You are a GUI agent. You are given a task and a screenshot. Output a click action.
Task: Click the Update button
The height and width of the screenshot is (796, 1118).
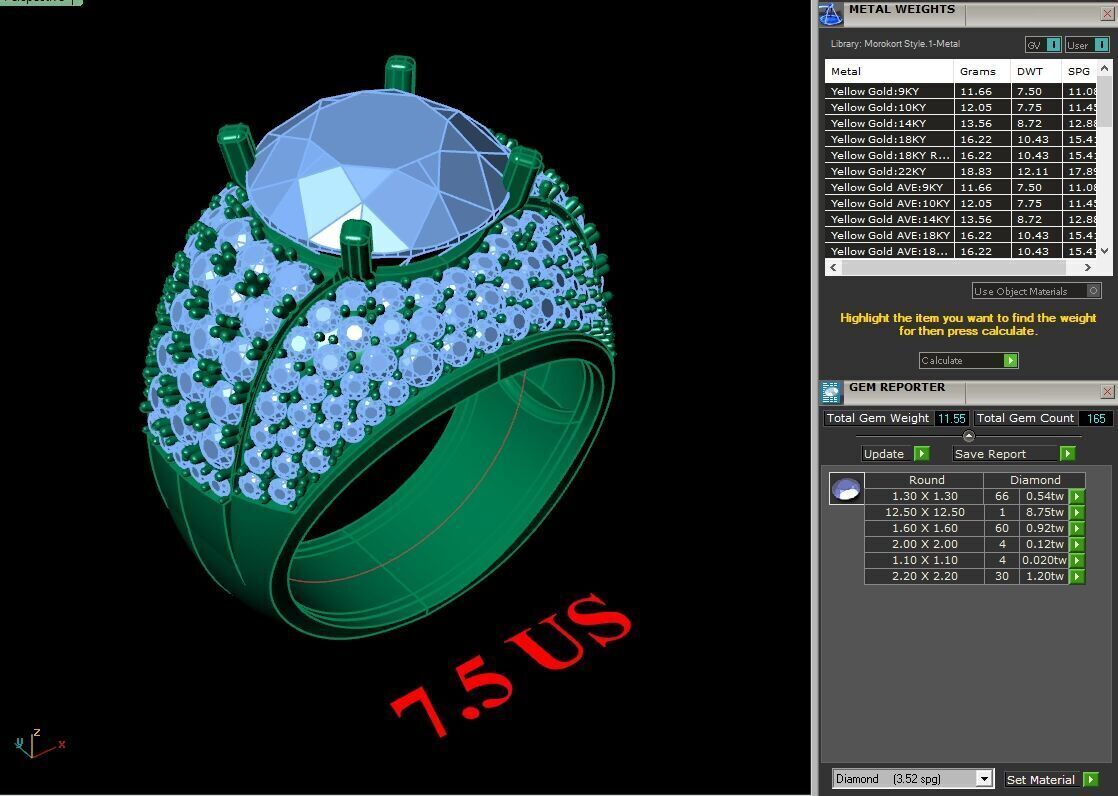pyautogui.click(x=896, y=454)
